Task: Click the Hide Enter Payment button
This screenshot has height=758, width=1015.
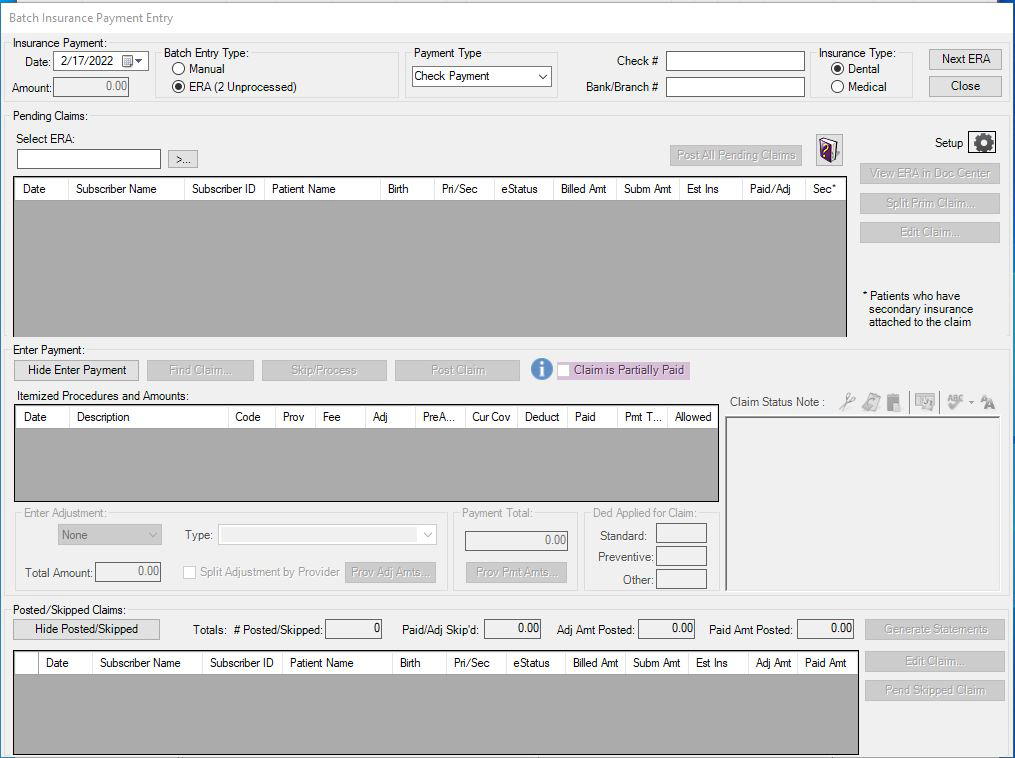Action: 77,370
